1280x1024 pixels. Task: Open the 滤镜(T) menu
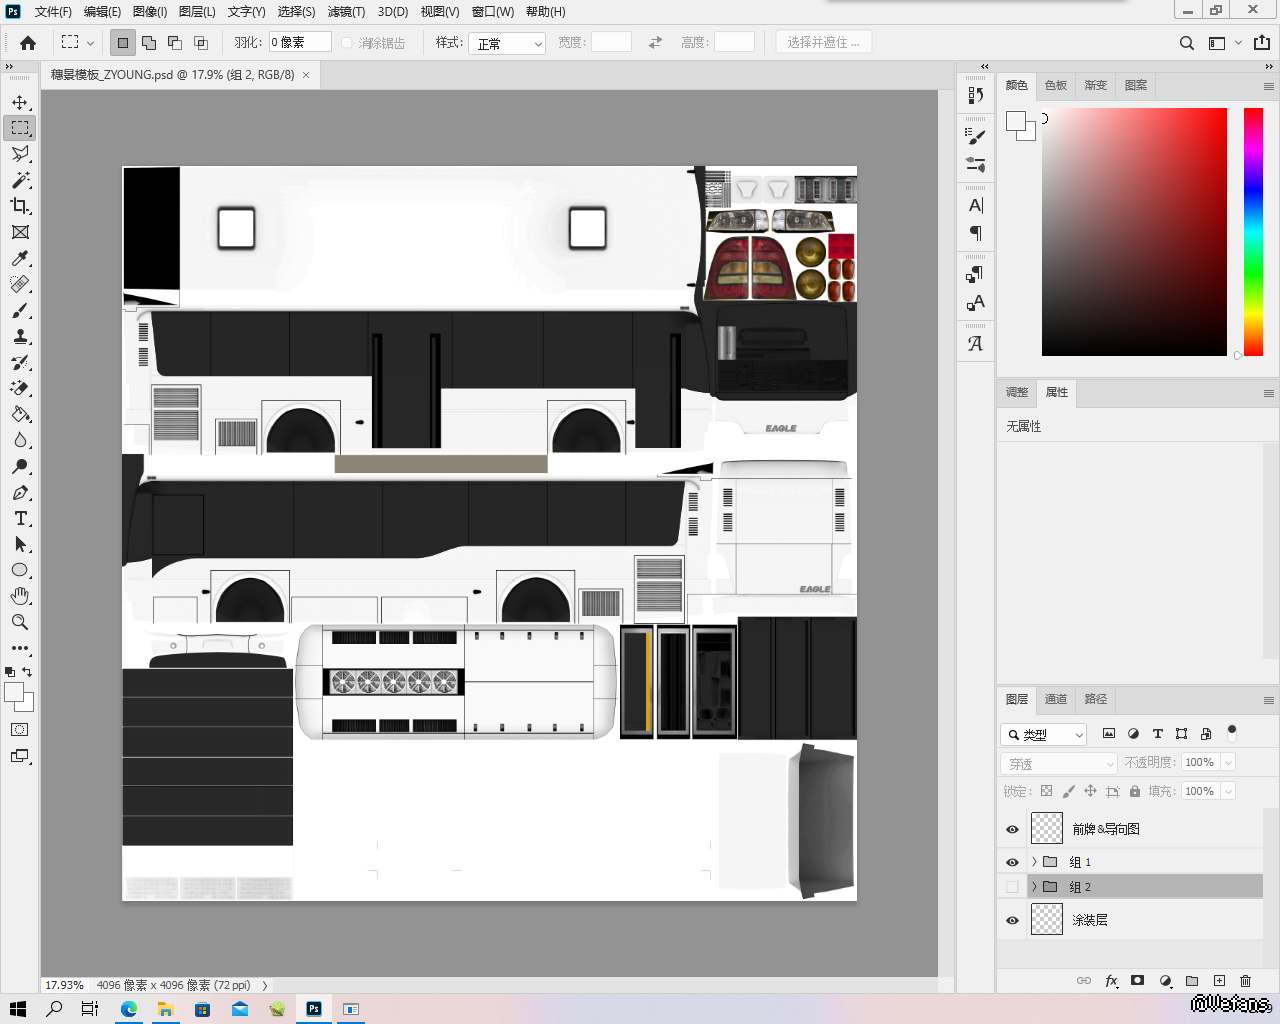point(346,12)
